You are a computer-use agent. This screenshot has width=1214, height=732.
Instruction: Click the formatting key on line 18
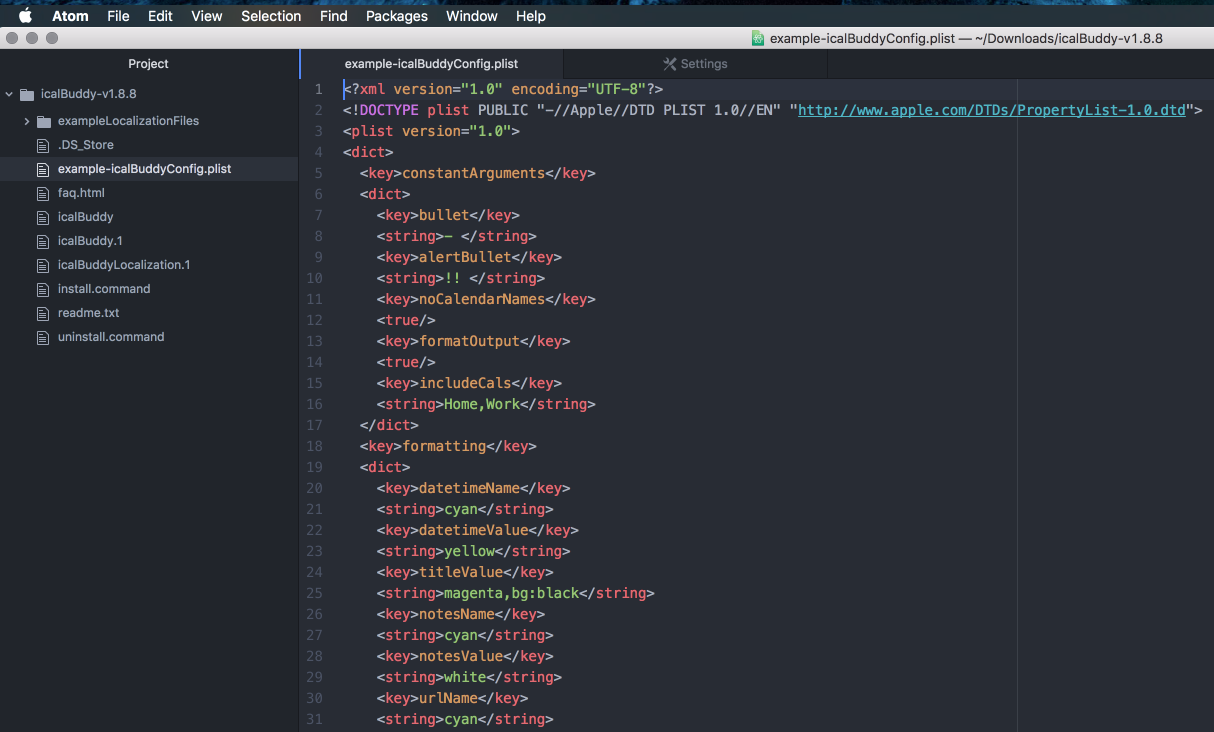pyautogui.click(x=444, y=446)
